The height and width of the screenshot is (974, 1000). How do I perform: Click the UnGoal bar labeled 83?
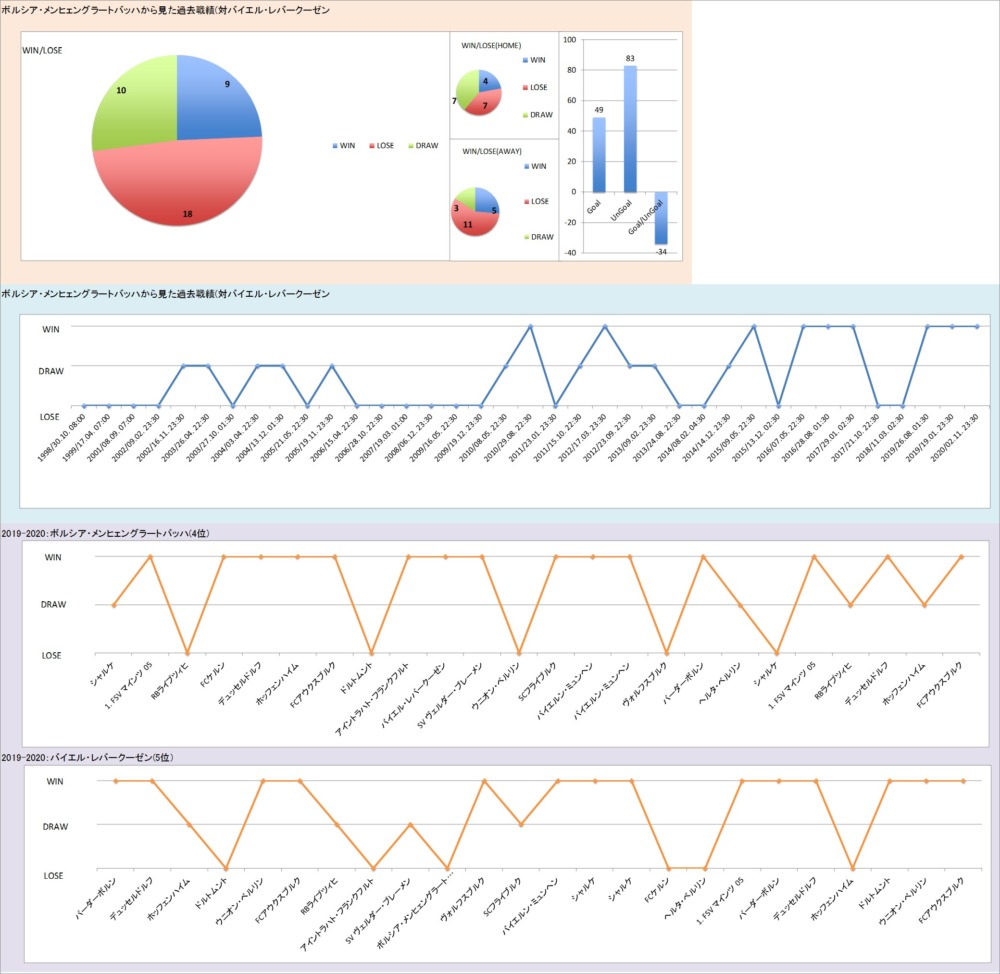click(x=630, y=128)
